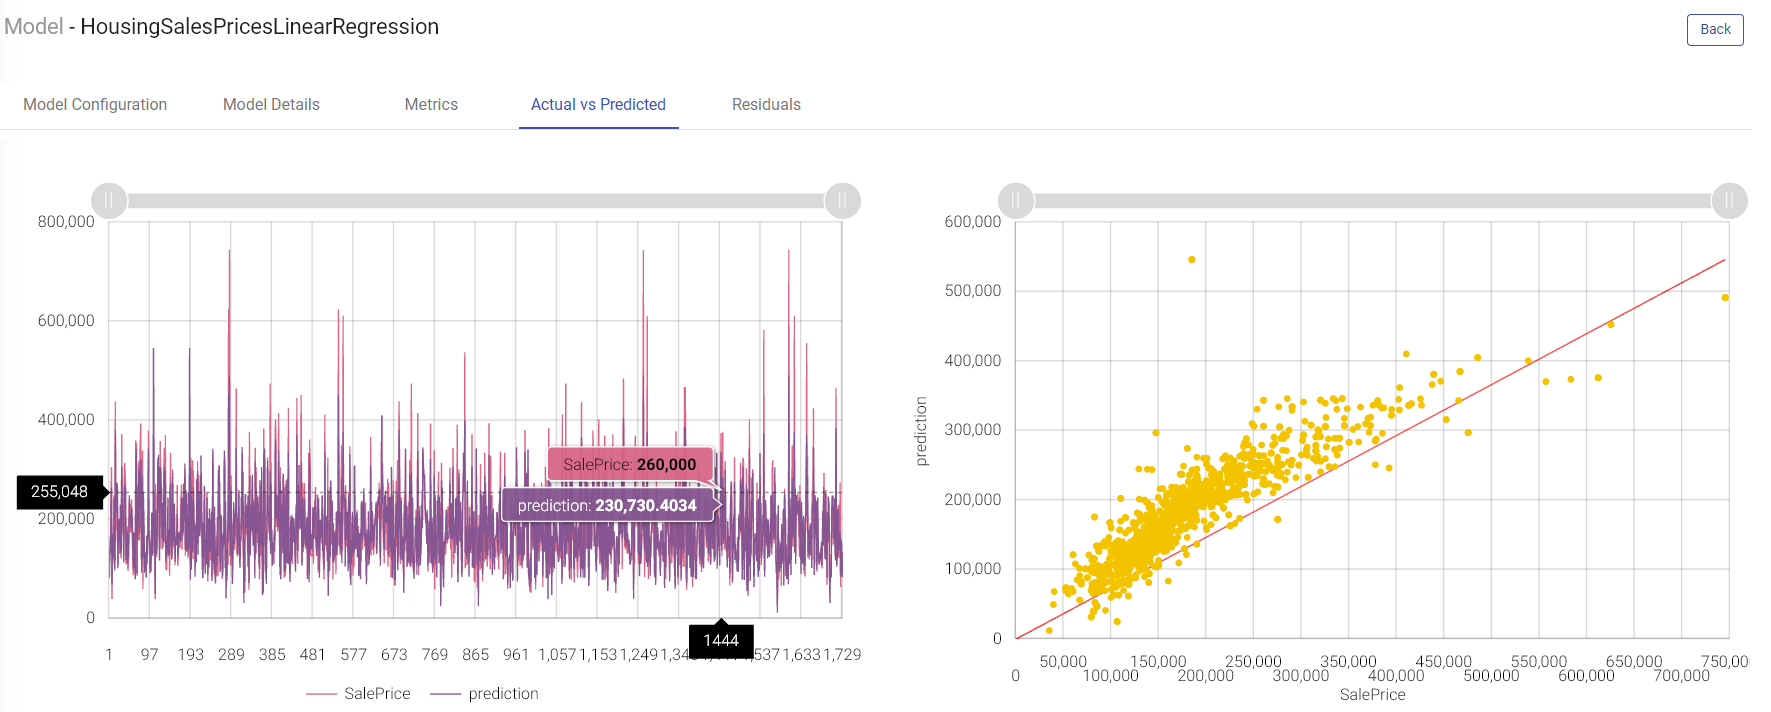
Task: Click the 100,000 label on the scatter plot y-axis
Action: 973,568
